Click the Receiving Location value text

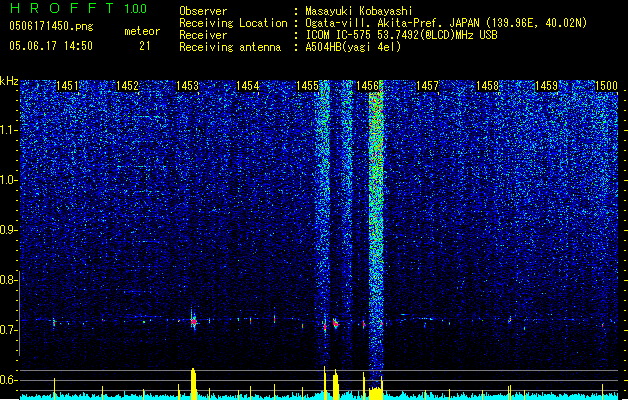pos(446,23)
